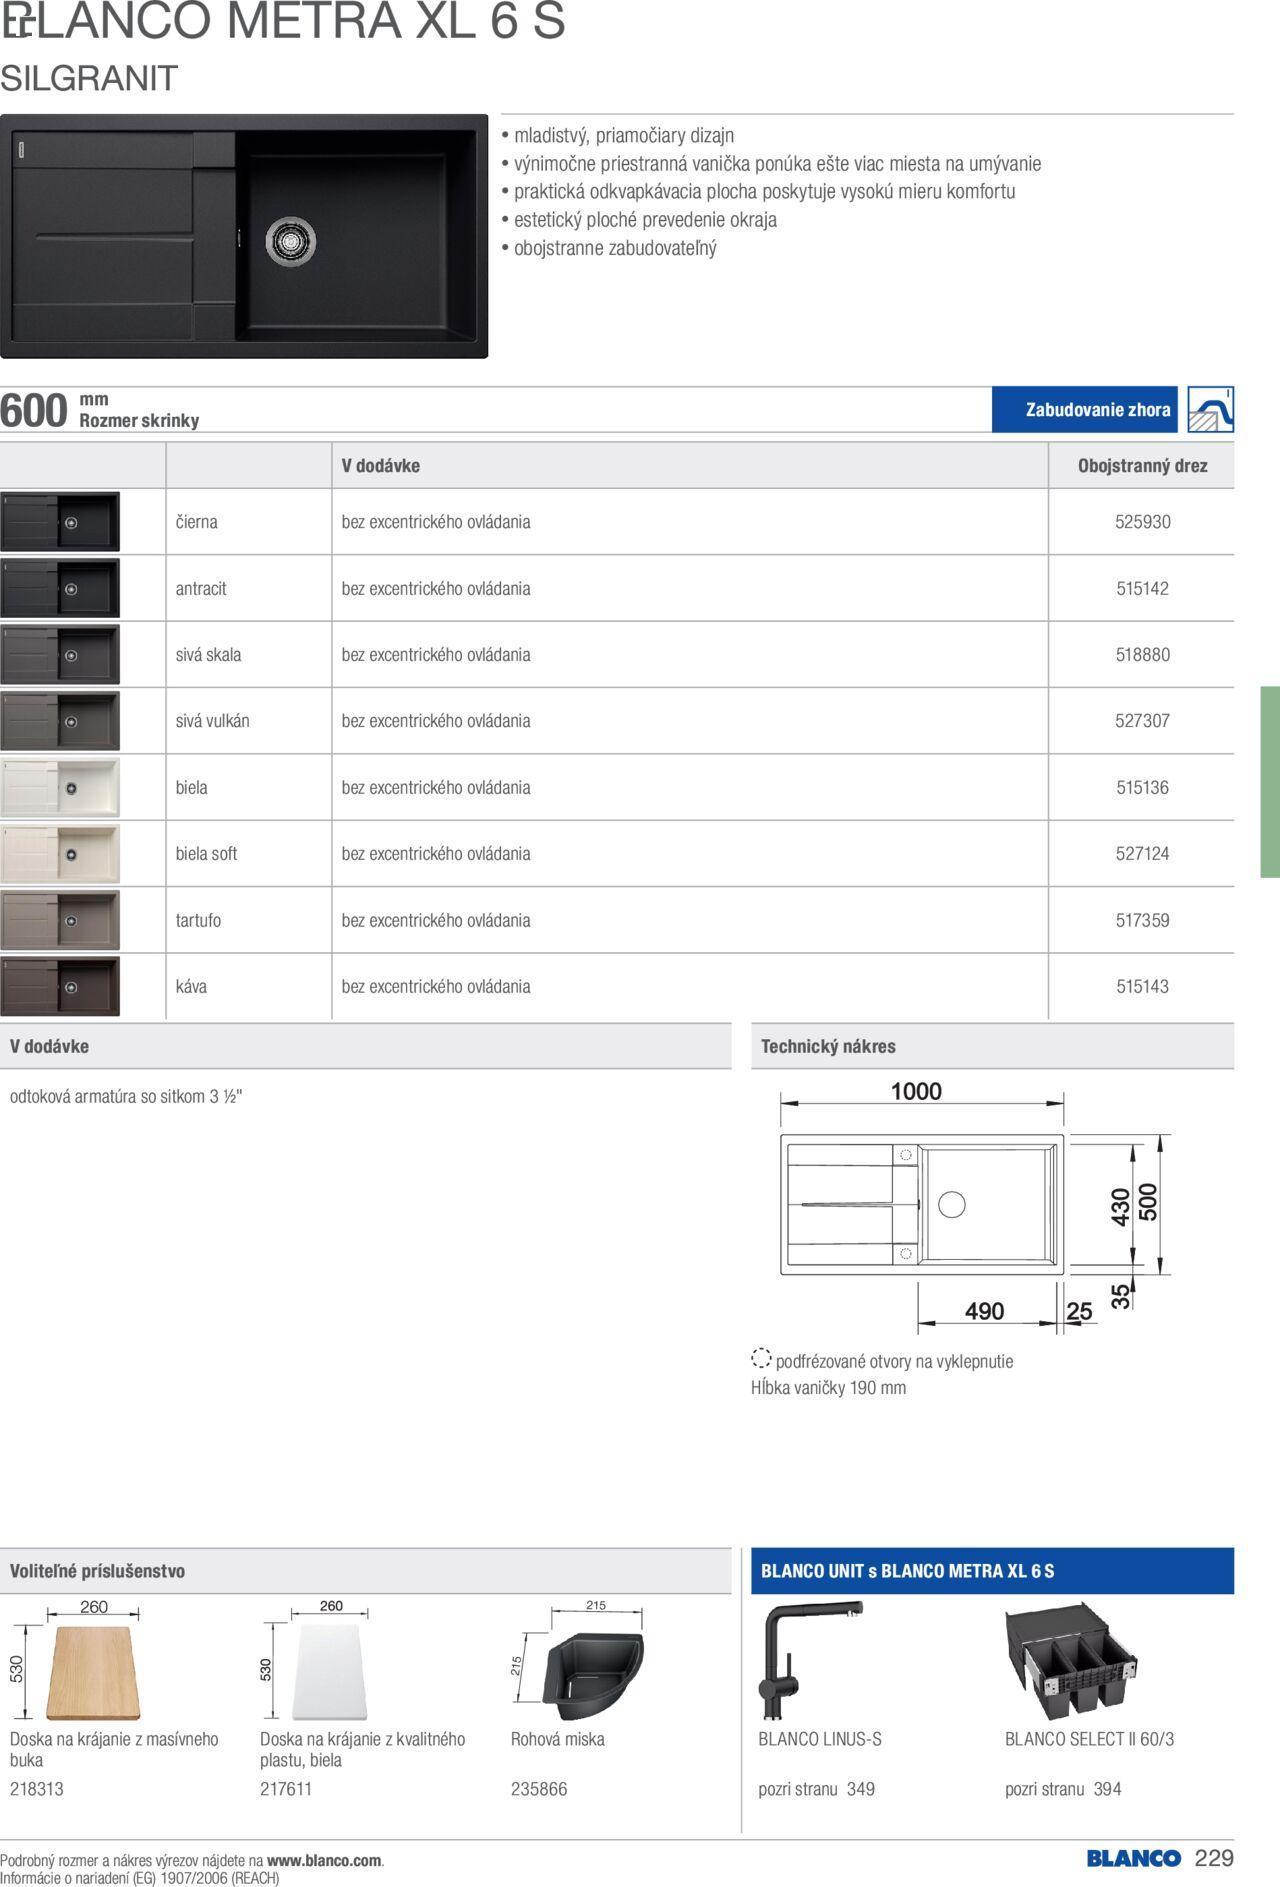Select the biela color sink thumbnail
Screen dimensions: 1280x1887
click(60, 788)
